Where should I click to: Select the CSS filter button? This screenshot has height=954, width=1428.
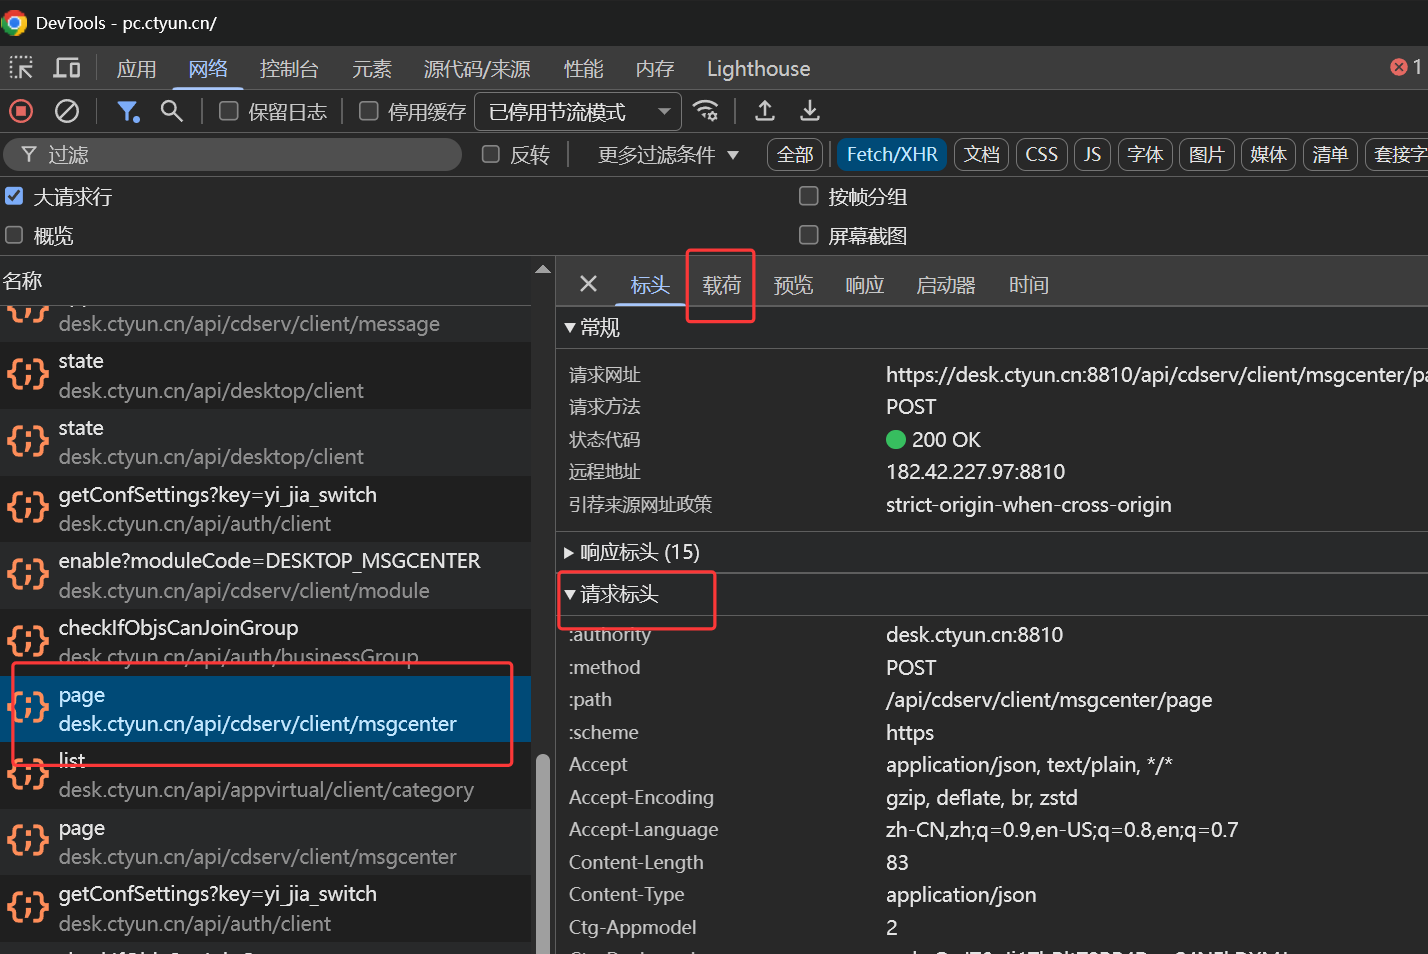tap(1041, 155)
